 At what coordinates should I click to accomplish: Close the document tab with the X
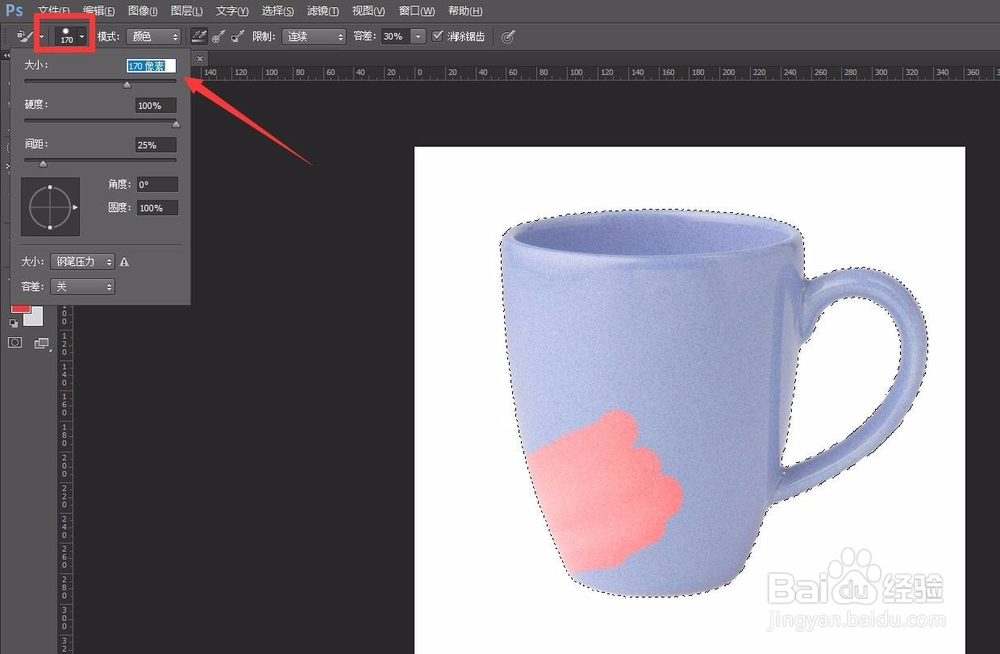click(200, 59)
